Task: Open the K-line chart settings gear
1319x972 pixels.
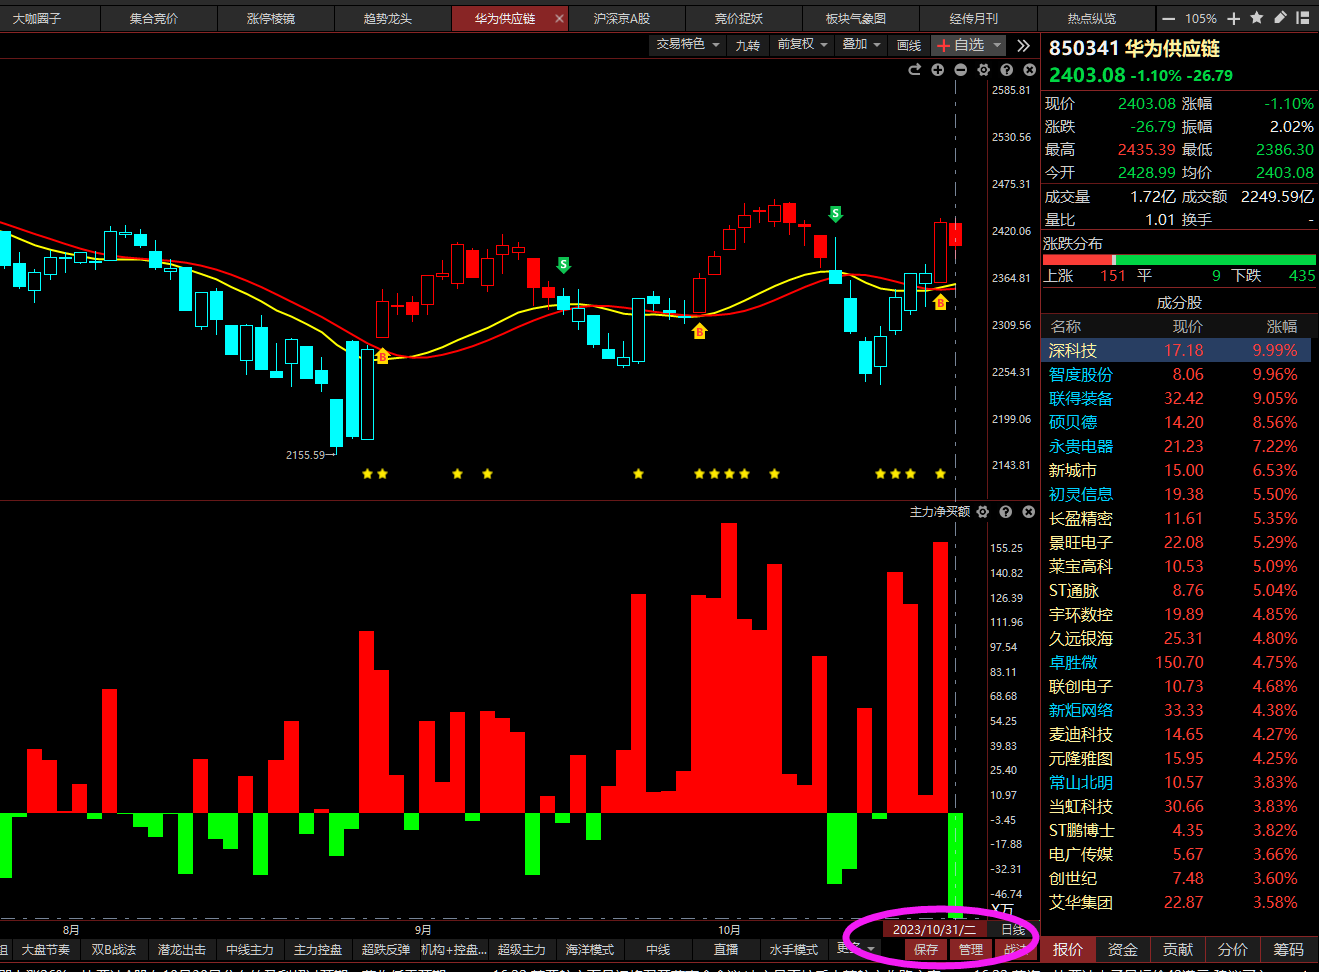Action: click(983, 70)
